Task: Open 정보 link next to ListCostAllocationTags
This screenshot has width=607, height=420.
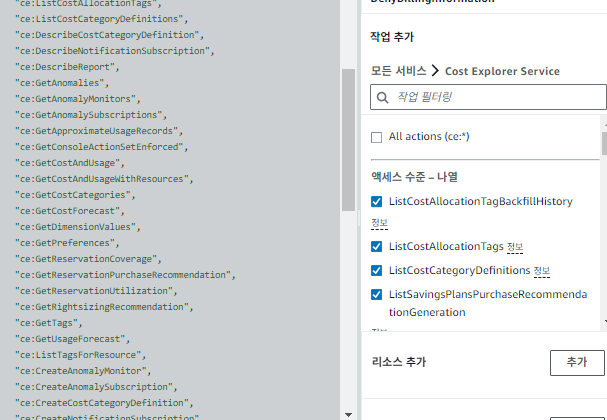Action: 515,247
